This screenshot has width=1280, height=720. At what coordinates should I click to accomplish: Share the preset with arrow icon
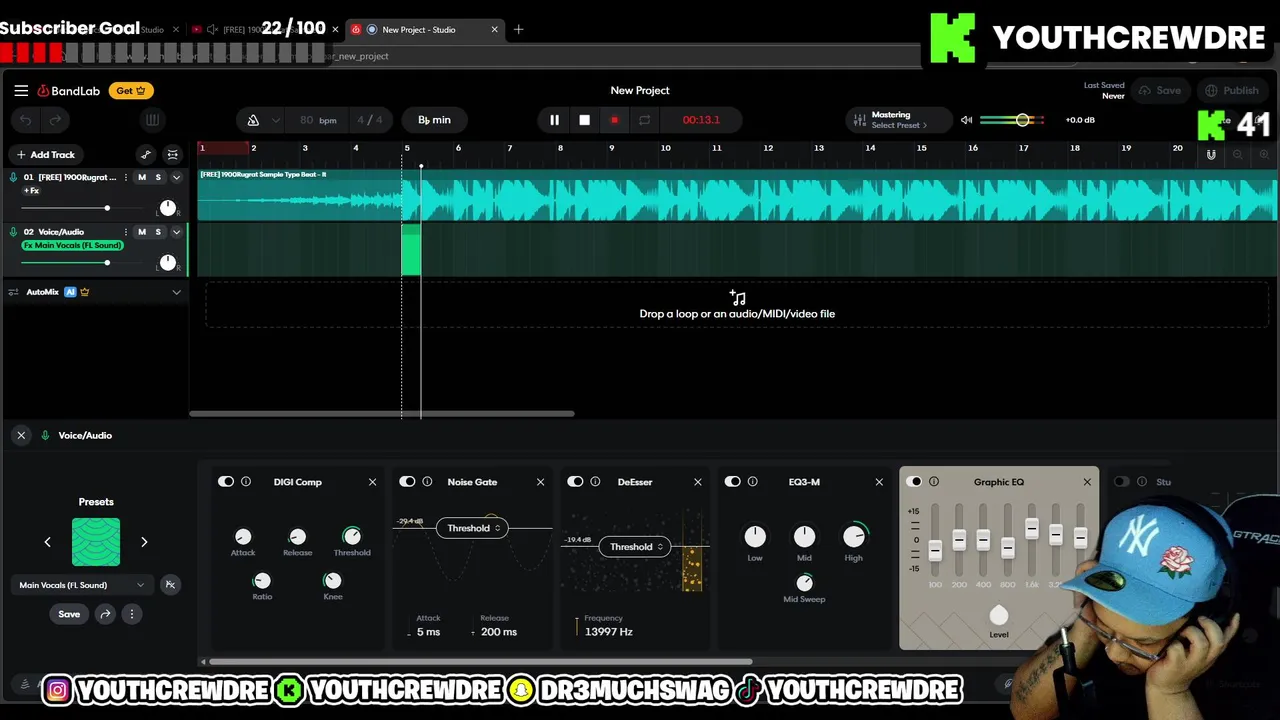click(x=105, y=614)
